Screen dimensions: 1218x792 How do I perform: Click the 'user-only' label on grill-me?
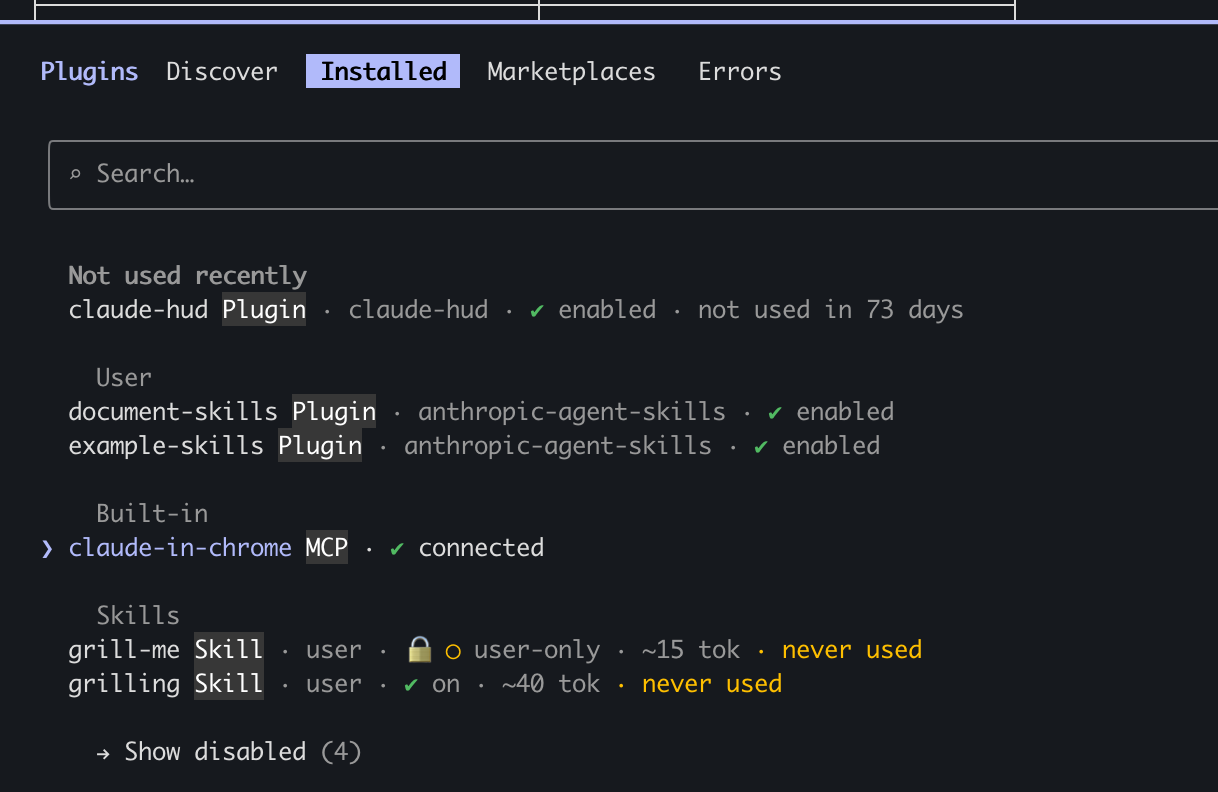pyautogui.click(x=537, y=650)
